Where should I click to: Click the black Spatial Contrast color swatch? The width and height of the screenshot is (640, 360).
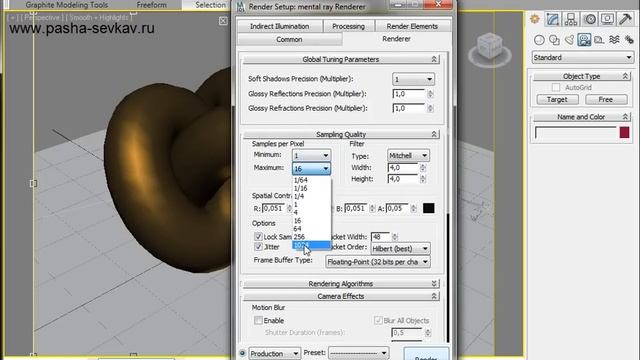tap(429, 209)
